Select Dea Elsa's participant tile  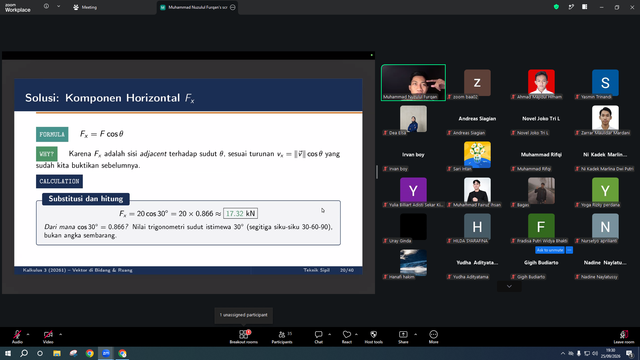[x=413, y=119]
